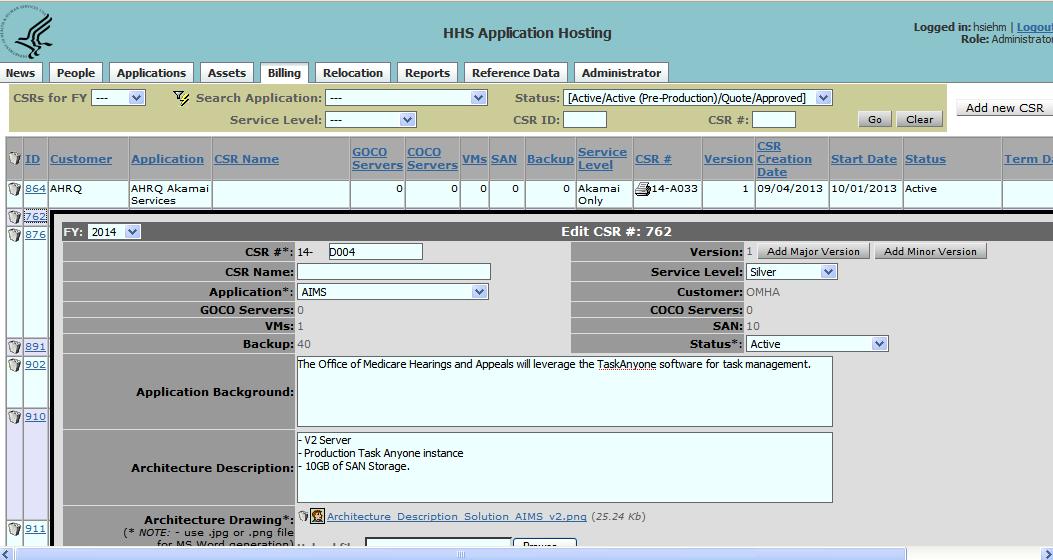
Task: Switch to the Assets tab
Action: pyautogui.click(x=227, y=73)
